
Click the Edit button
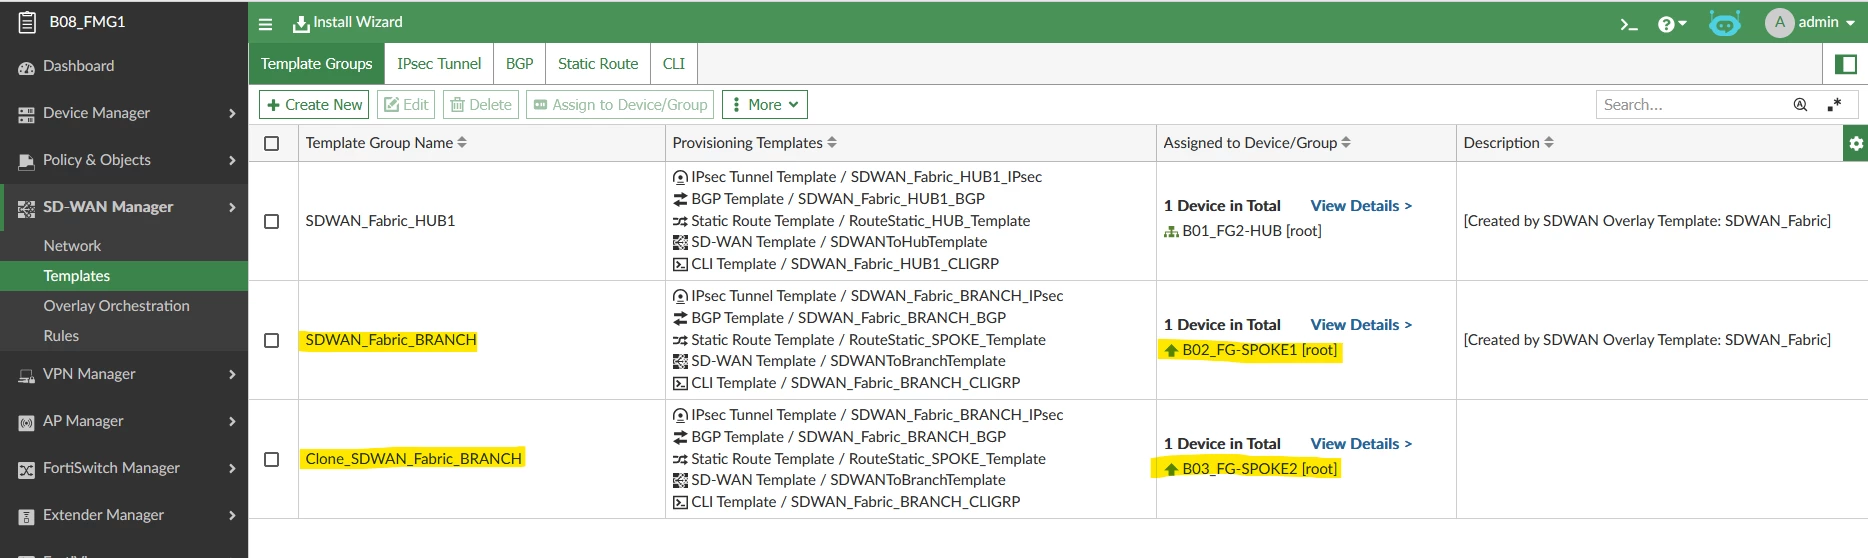point(406,104)
